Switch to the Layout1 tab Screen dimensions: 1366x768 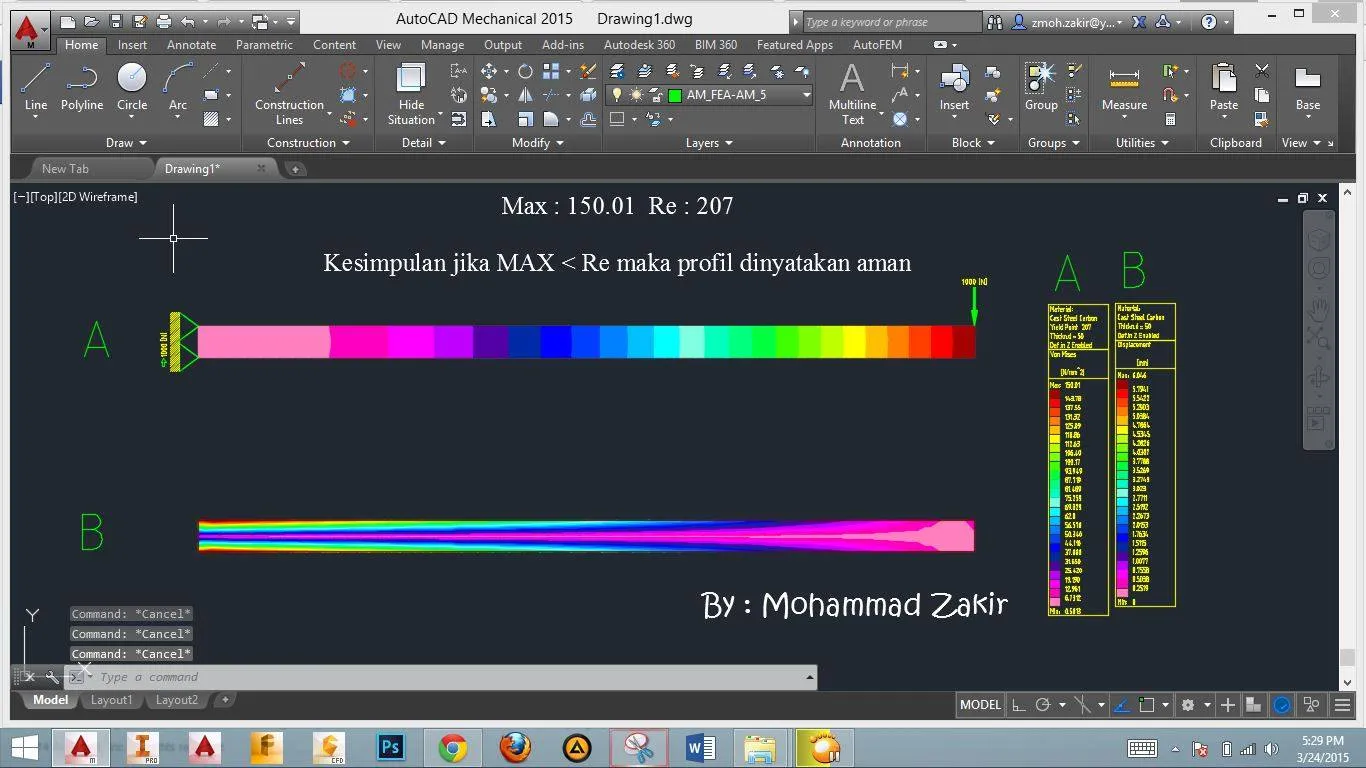(111, 700)
